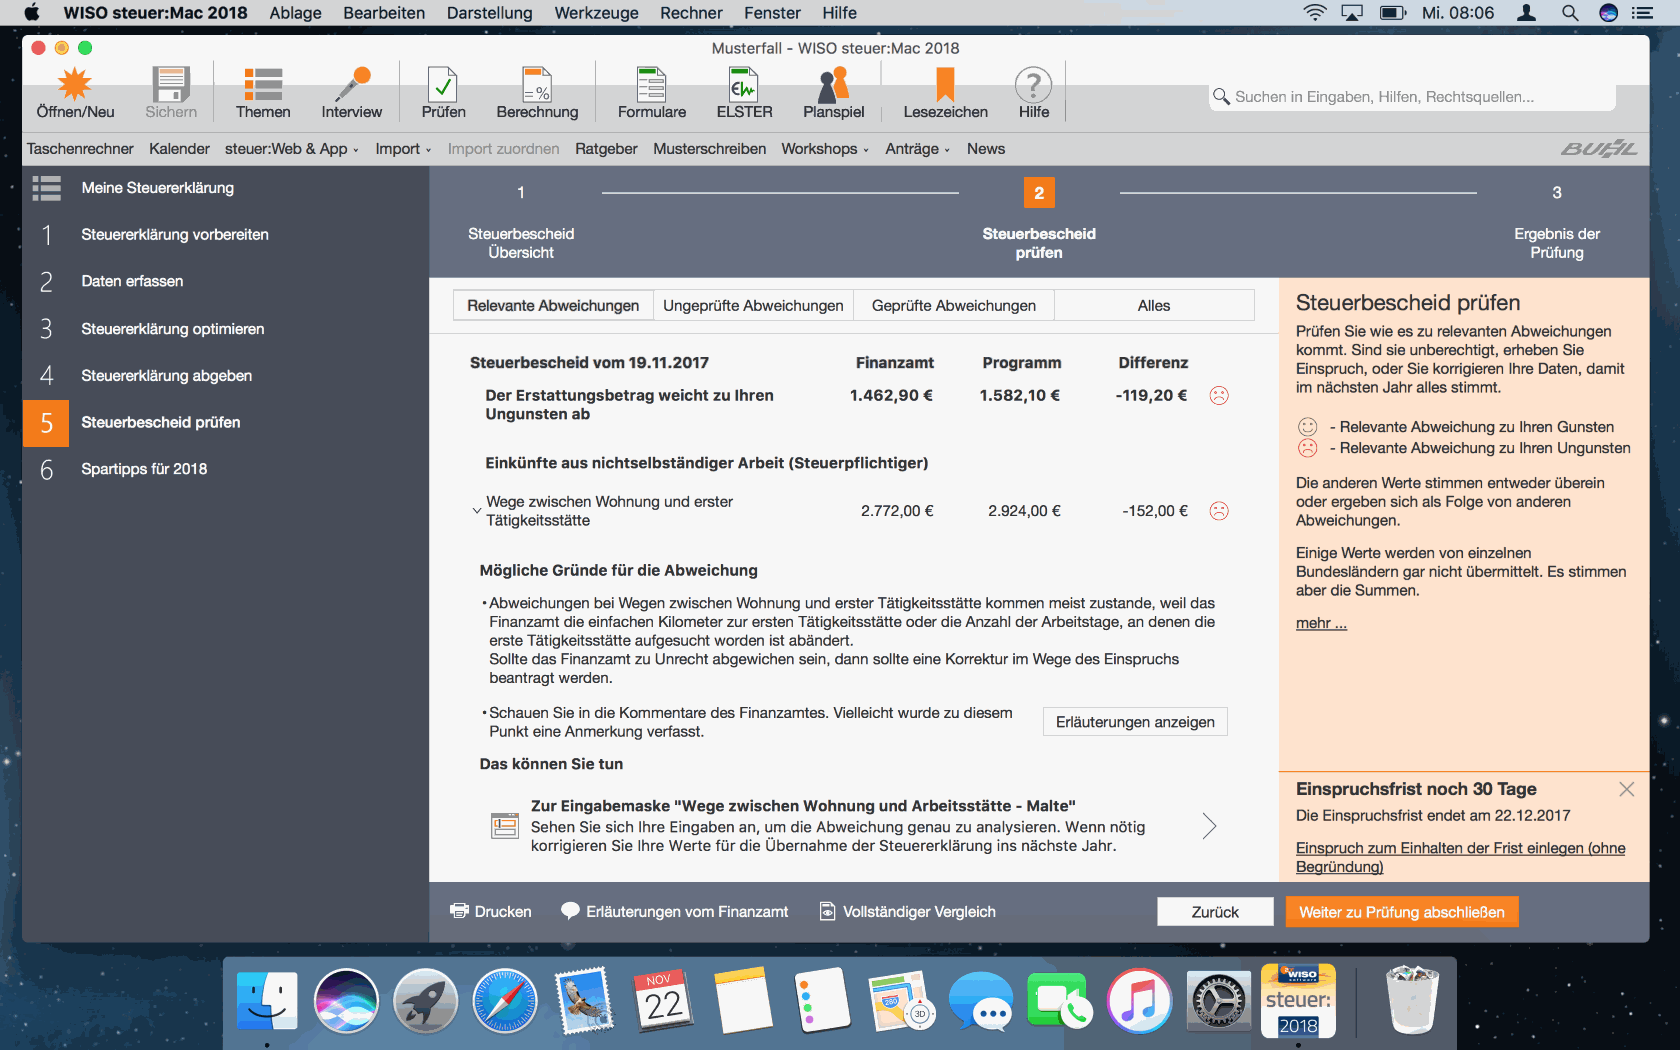
Task: Open Kalender from secondary toolbar
Action: 179,149
